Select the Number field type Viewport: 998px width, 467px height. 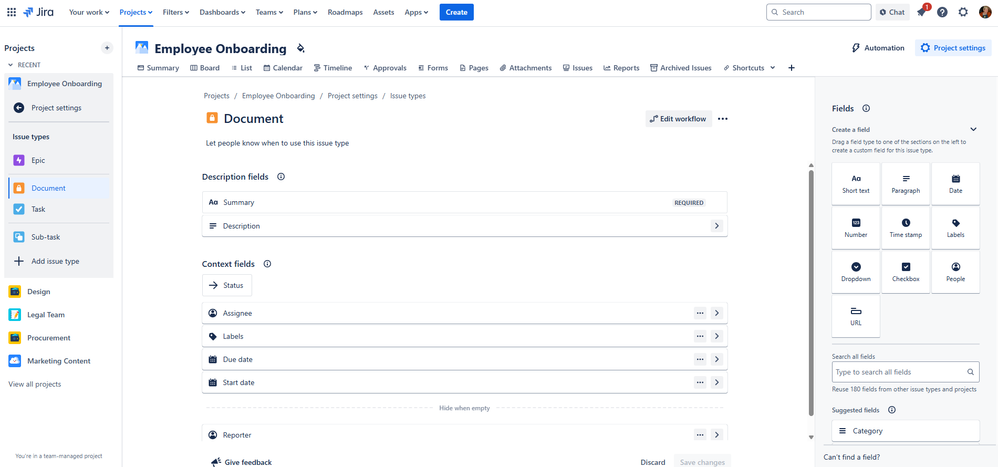[x=855, y=228]
